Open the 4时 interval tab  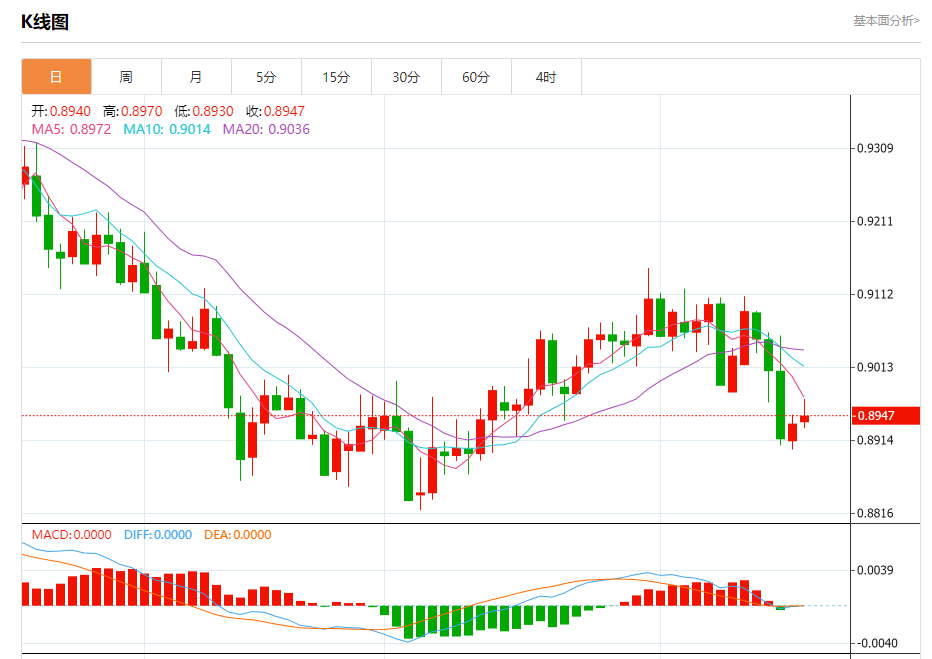click(546, 77)
